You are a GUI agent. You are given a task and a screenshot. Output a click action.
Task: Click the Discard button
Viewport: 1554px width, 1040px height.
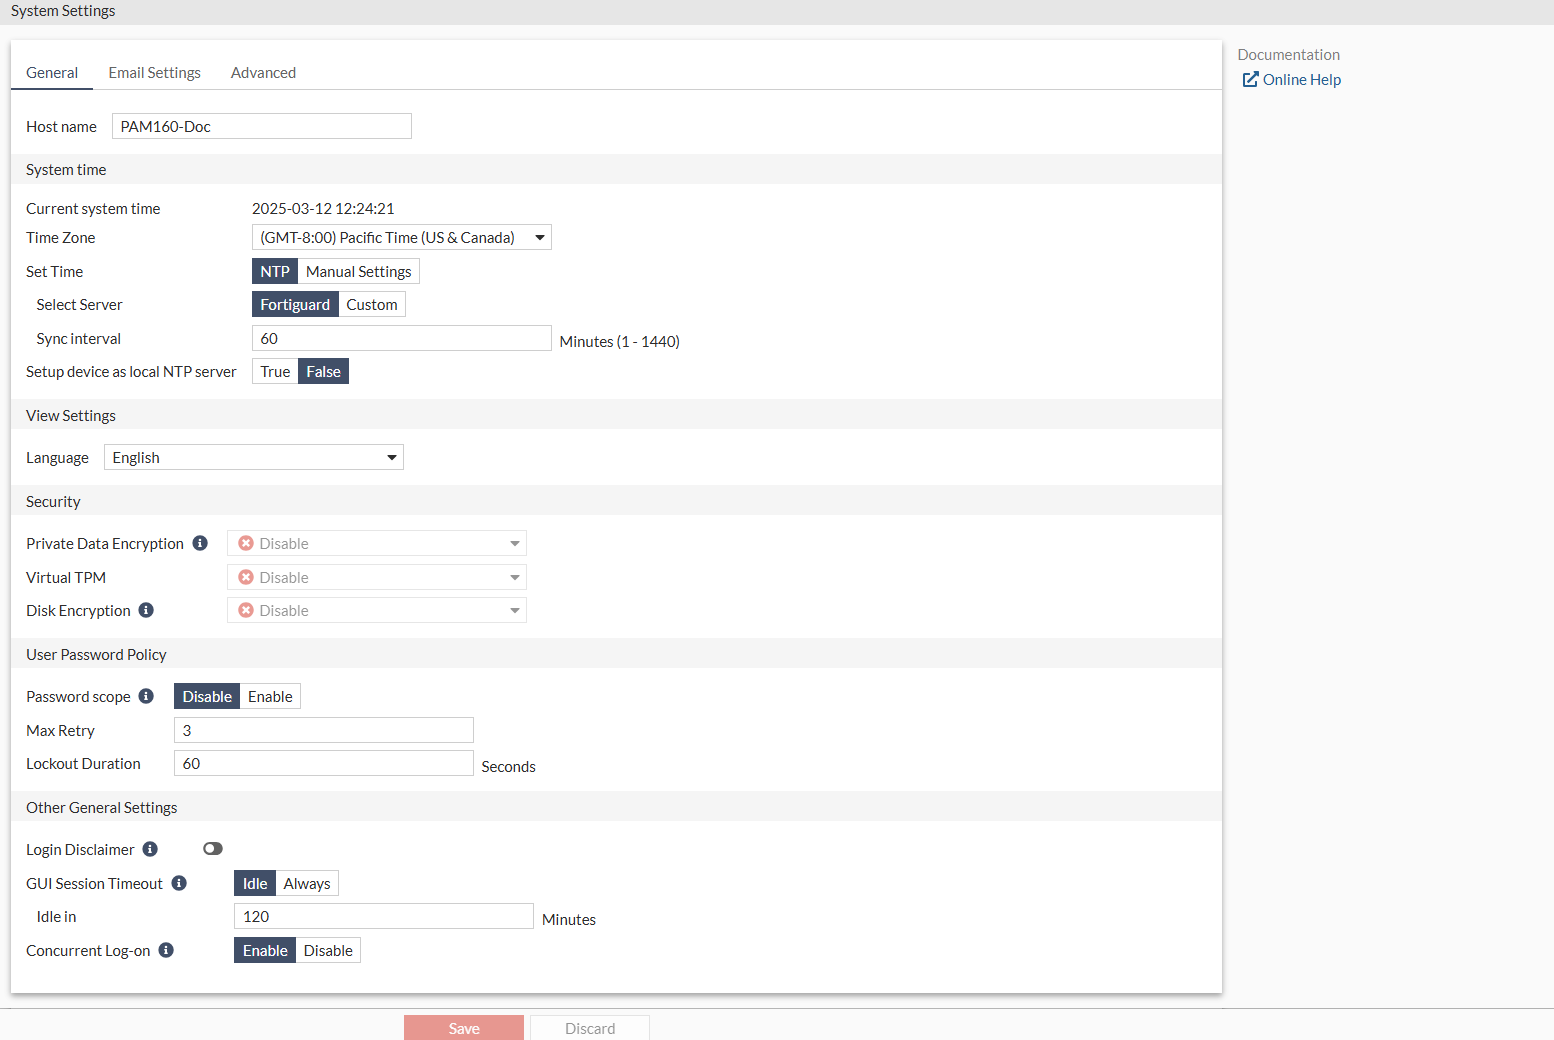pyautogui.click(x=590, y=1028)
